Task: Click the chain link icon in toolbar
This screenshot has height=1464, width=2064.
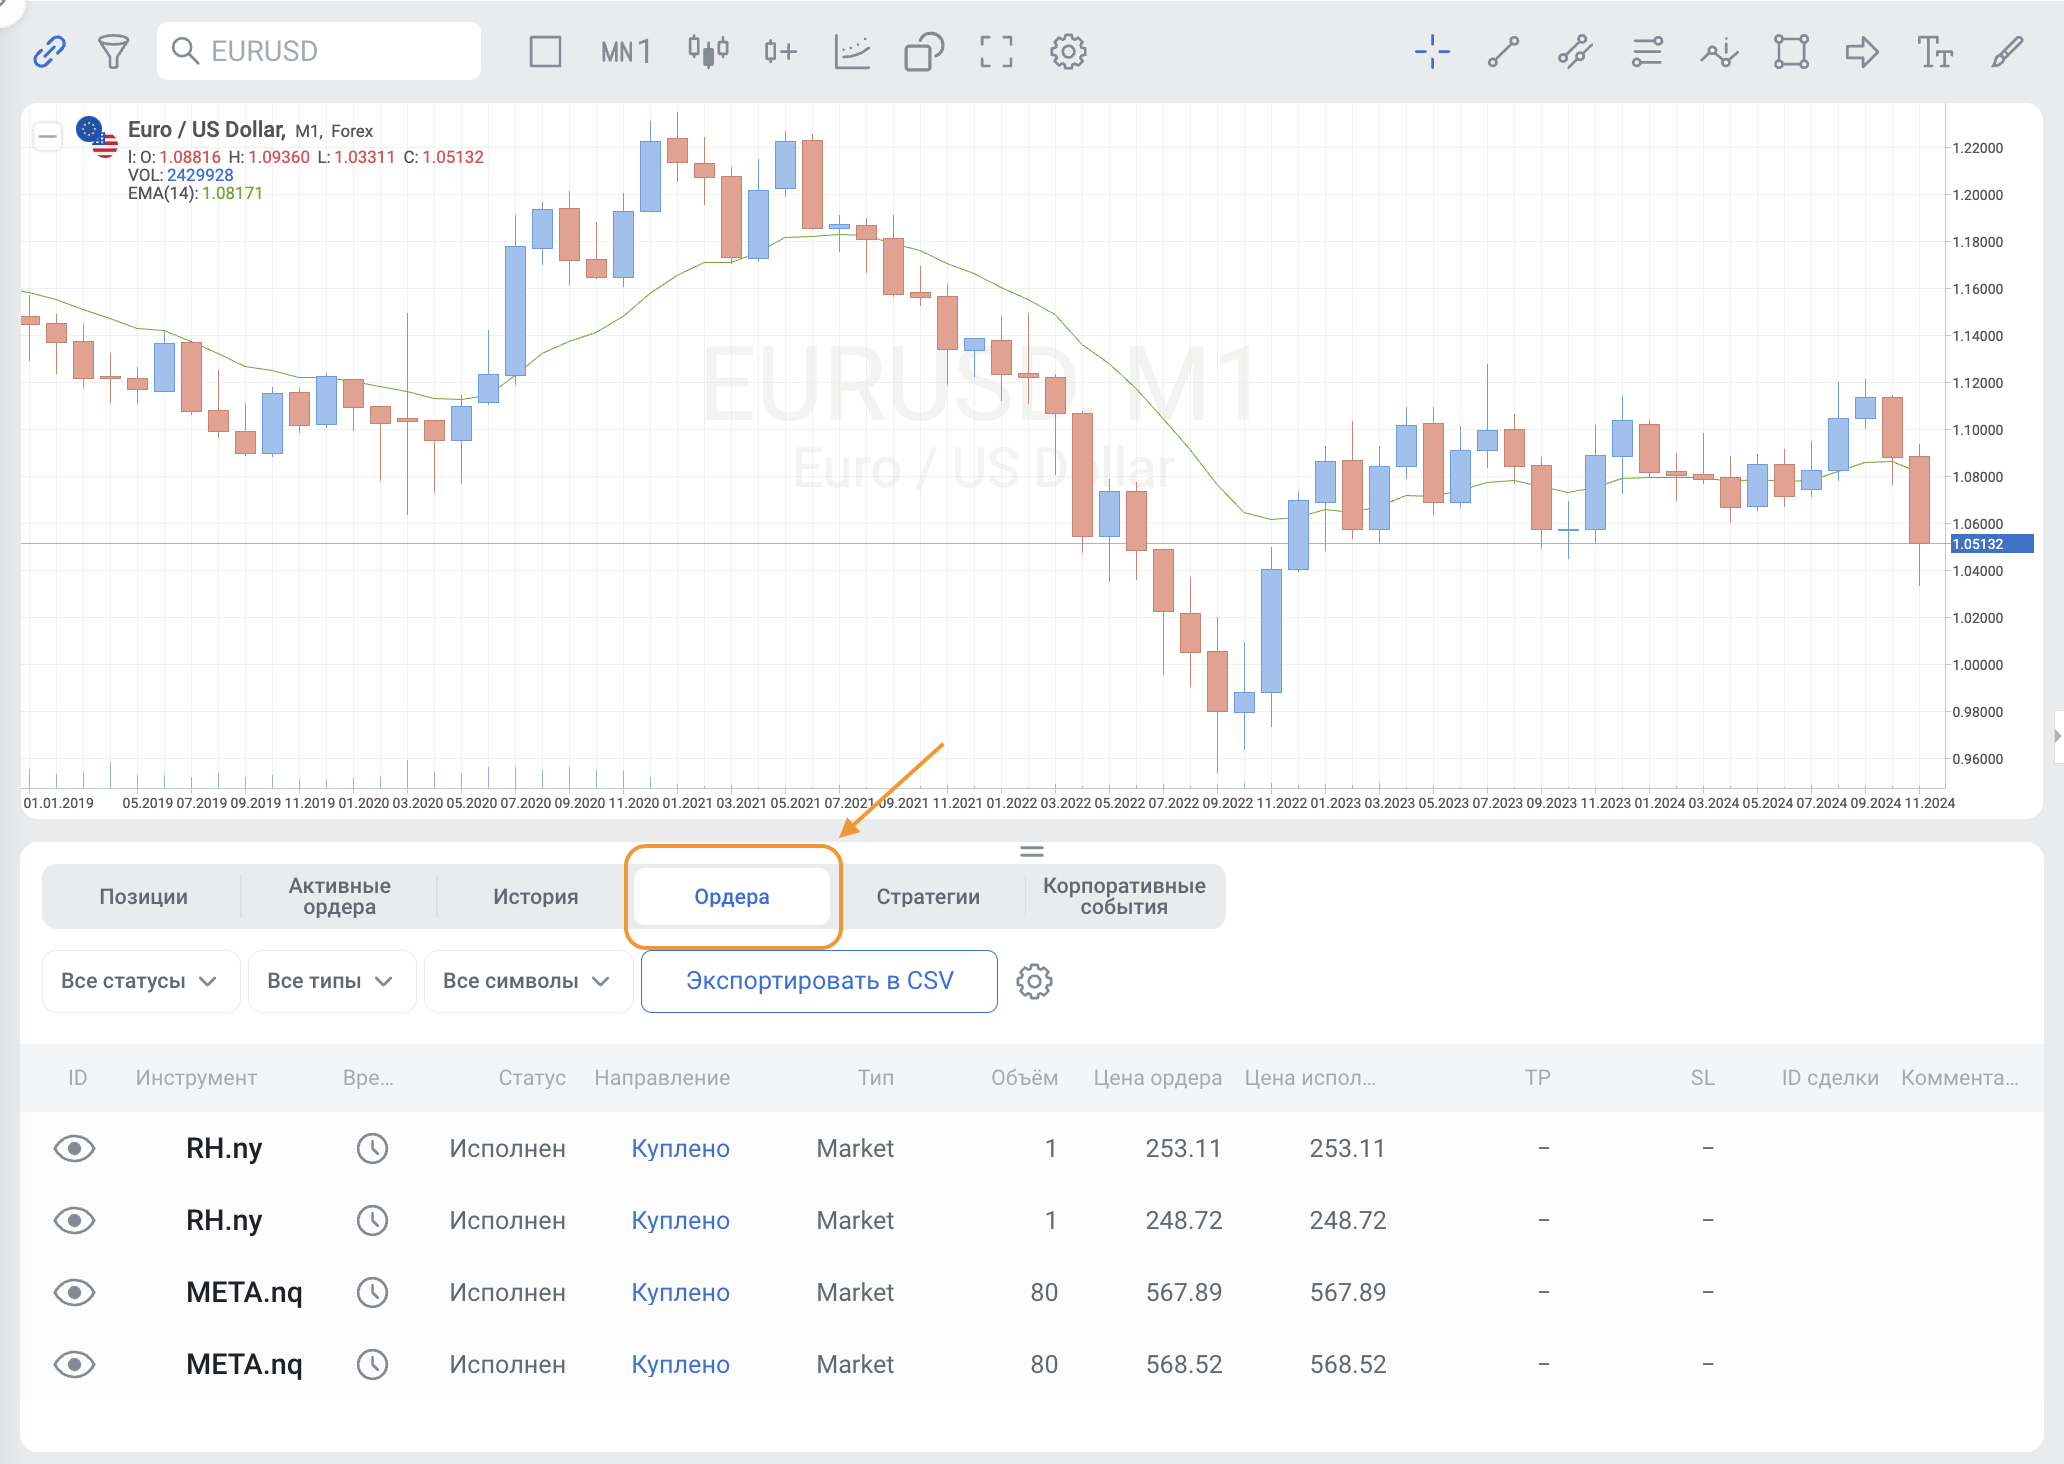Action: 49,51
